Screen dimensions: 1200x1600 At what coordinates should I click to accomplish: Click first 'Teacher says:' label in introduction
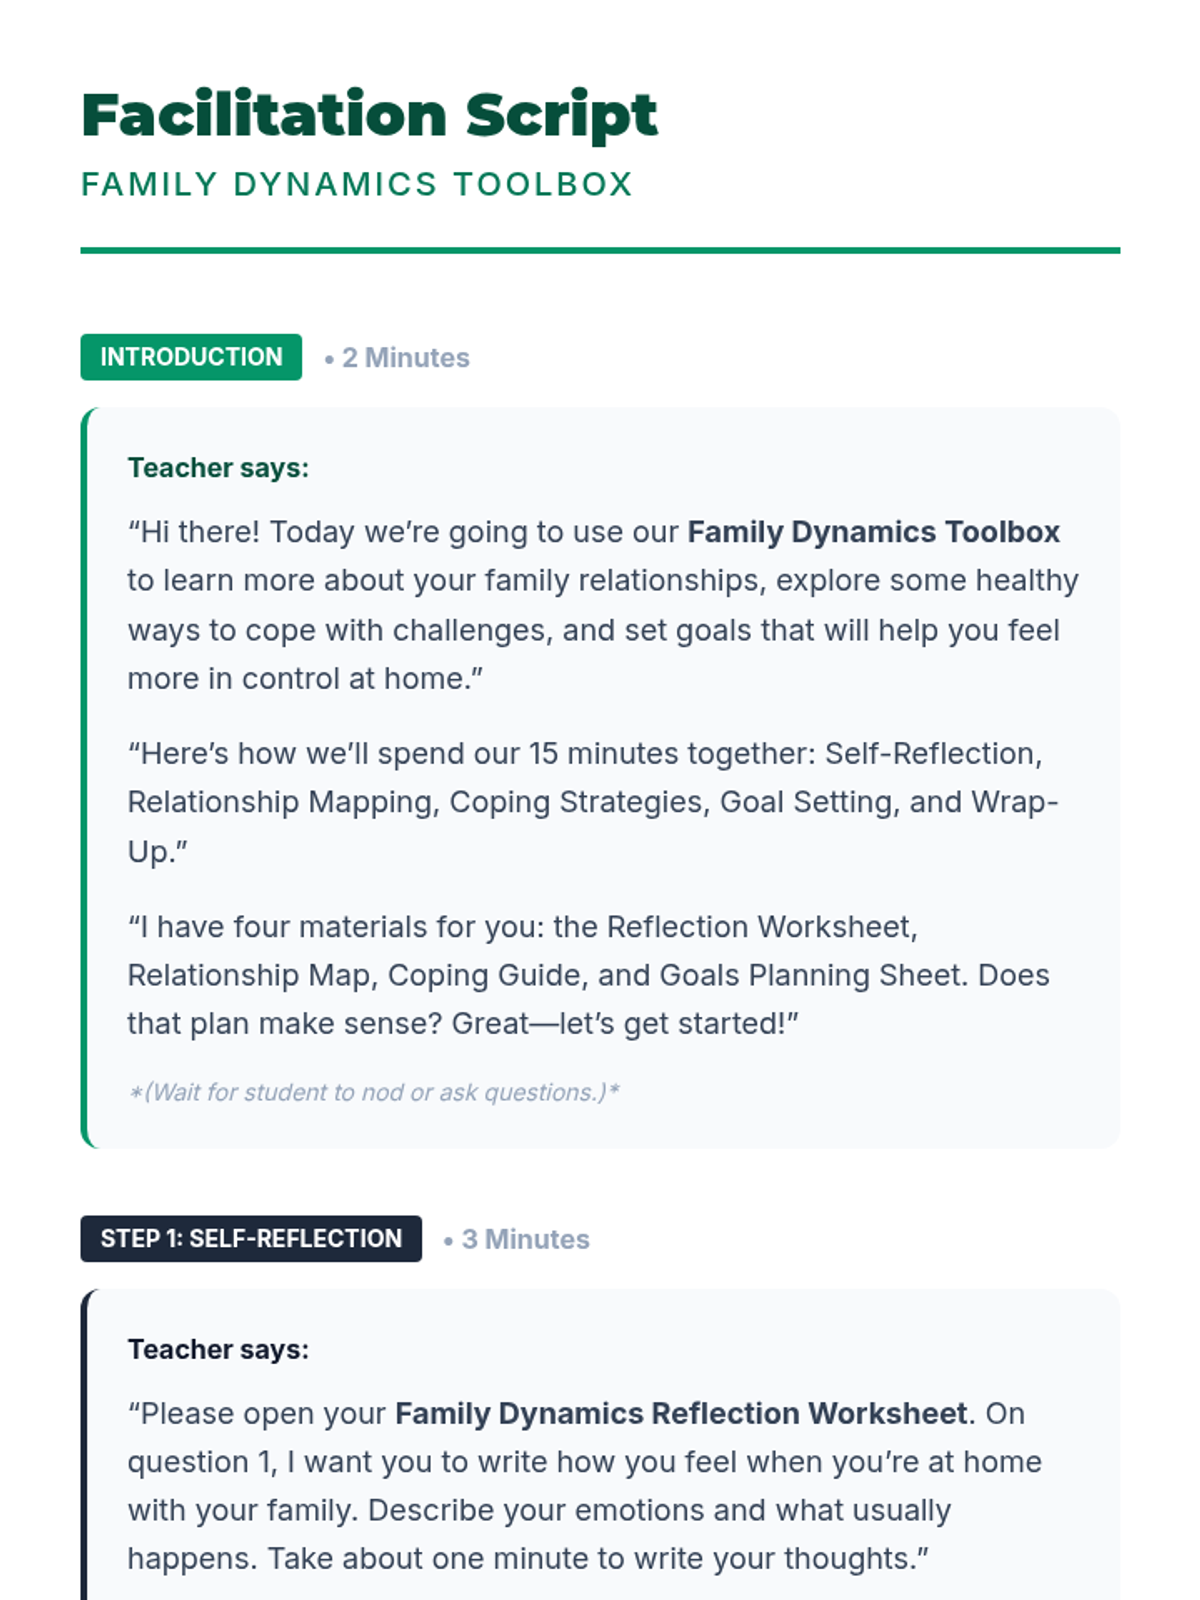[x=218, y=468]
